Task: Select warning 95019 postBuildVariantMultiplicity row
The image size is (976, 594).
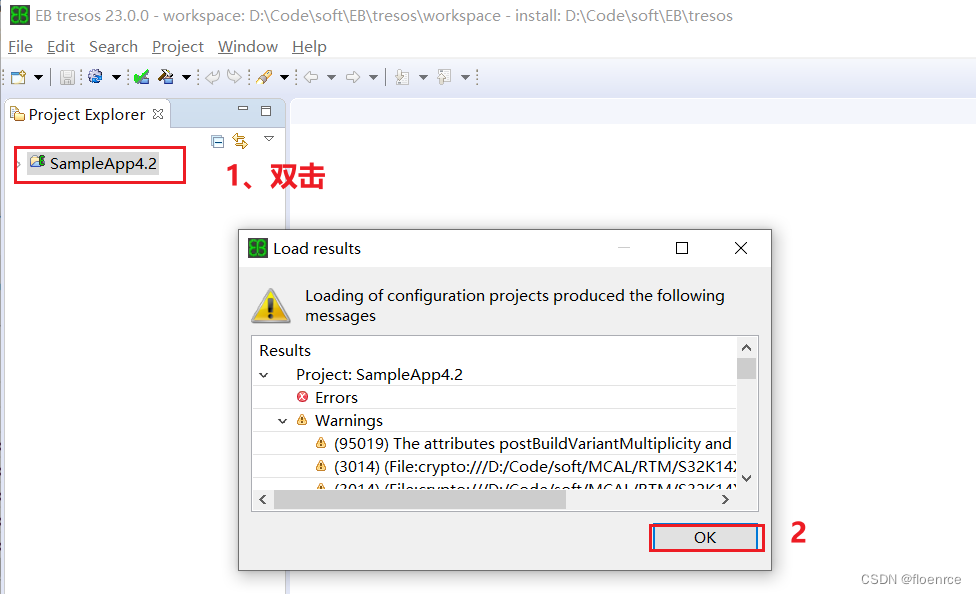Action: coord(494,443)
